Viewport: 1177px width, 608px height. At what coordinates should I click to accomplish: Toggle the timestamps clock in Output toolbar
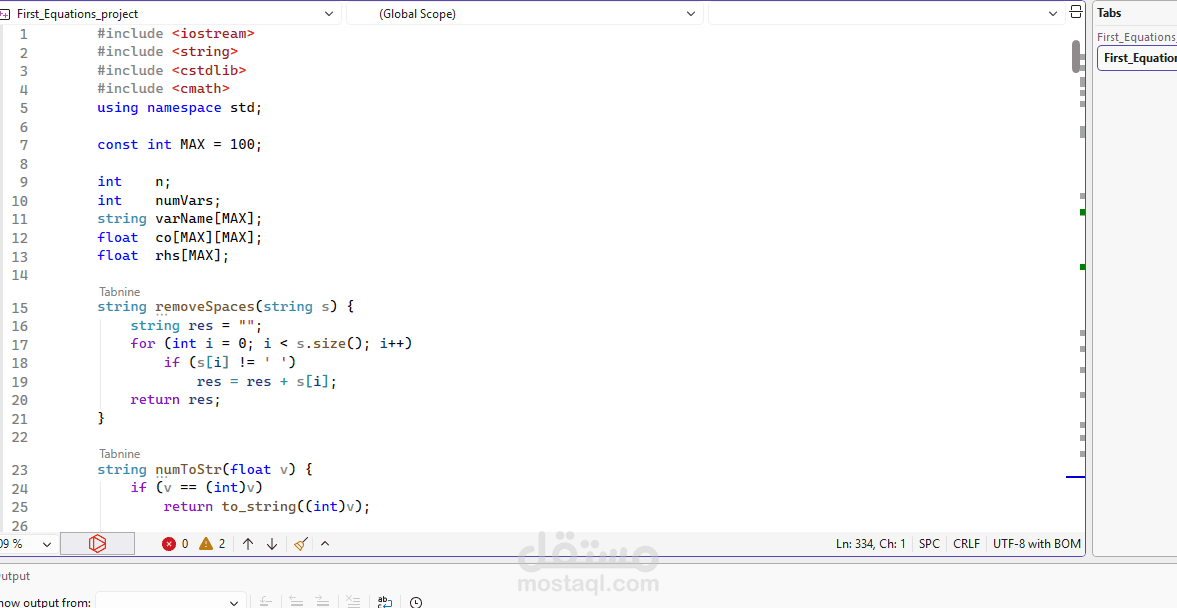coord(416,601)
